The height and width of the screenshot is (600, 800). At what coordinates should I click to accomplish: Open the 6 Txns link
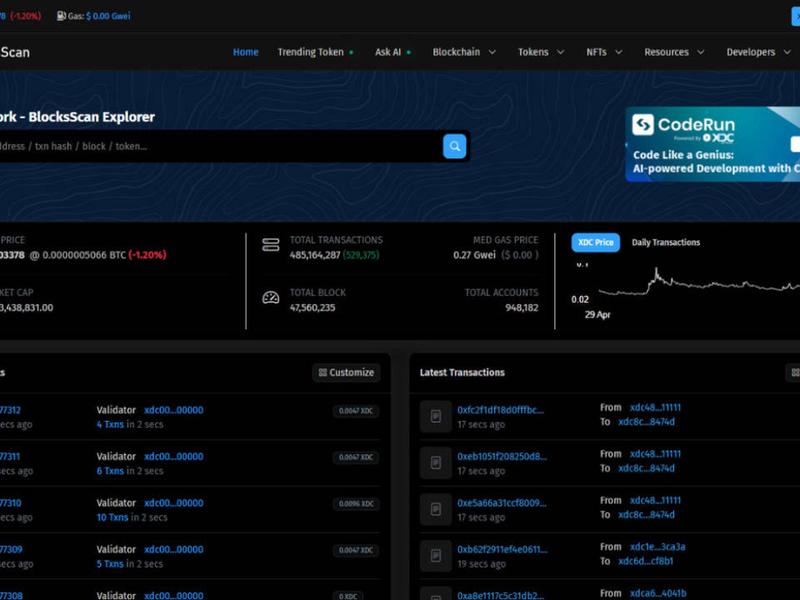coord(110,470)
